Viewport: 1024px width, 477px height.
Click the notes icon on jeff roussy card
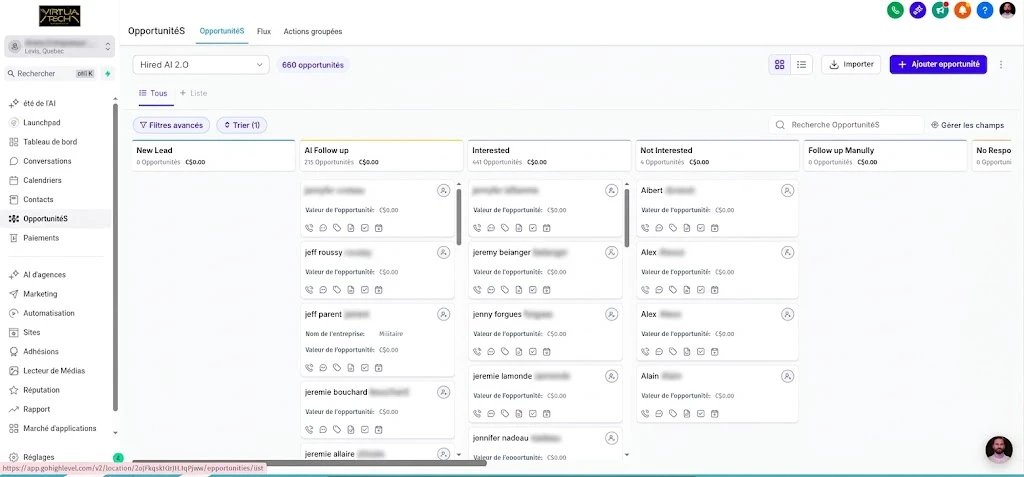click(351, 289)
